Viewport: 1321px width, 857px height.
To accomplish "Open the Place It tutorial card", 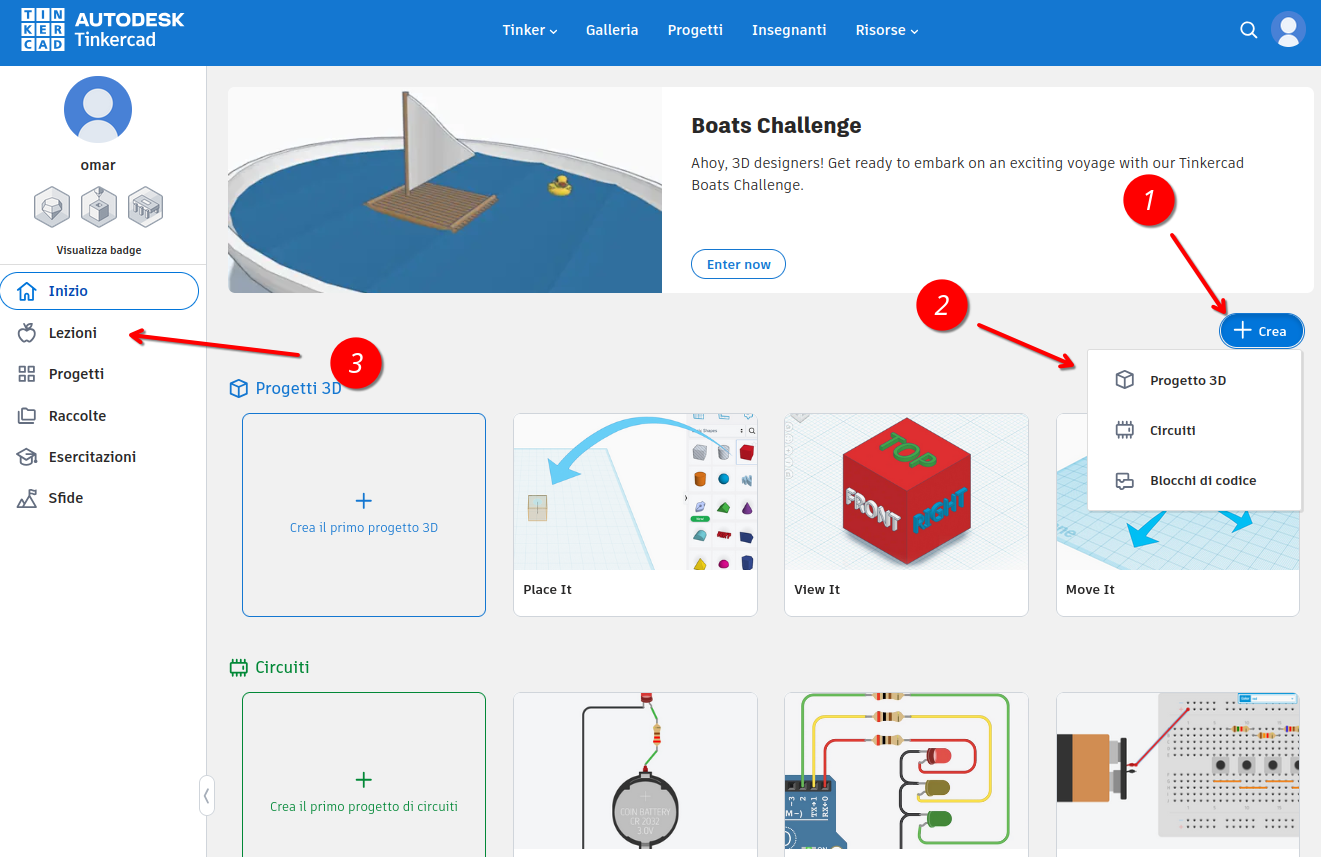I will 635,515.
